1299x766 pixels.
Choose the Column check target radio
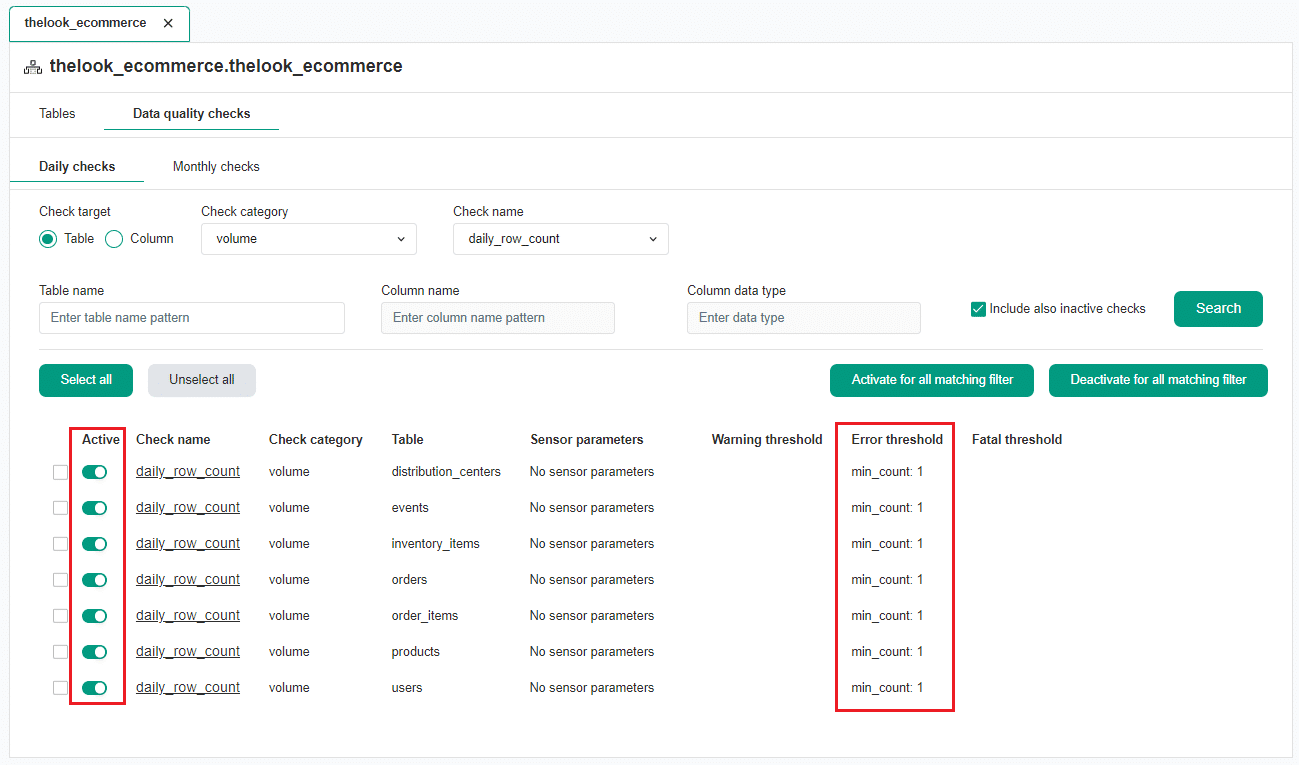click(114, 239)
